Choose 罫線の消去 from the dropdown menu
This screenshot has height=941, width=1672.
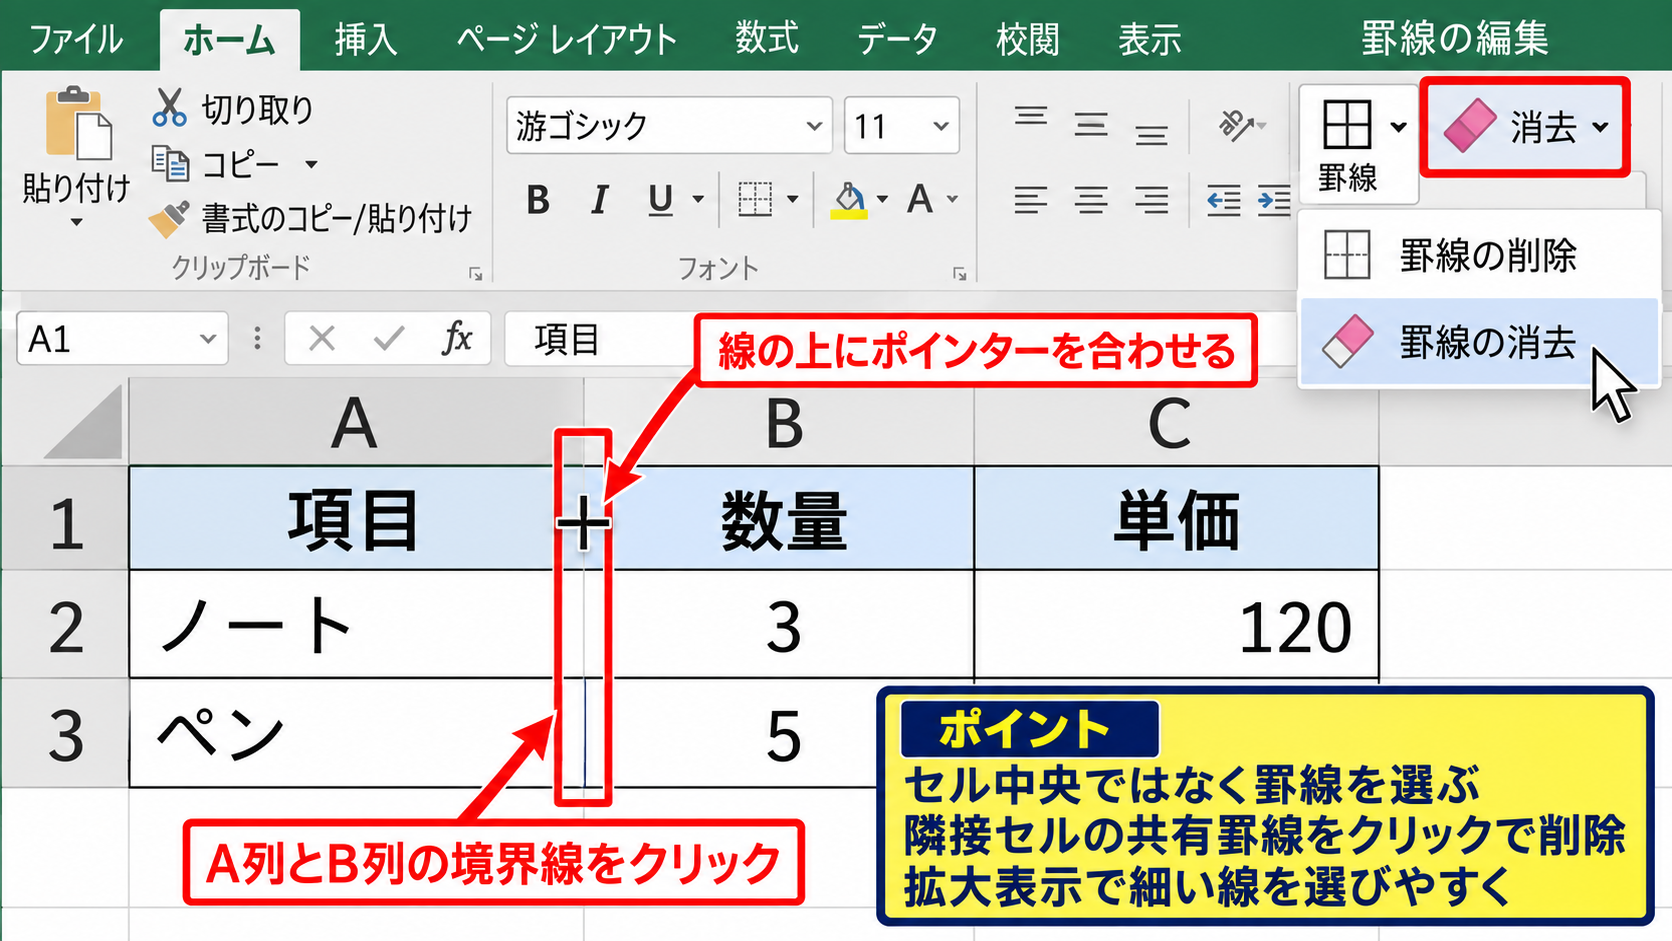(1478, 342)
